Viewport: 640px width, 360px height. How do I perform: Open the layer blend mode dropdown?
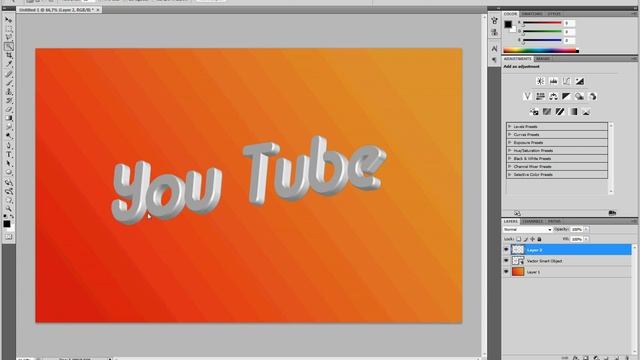click(x=527, y=229)
